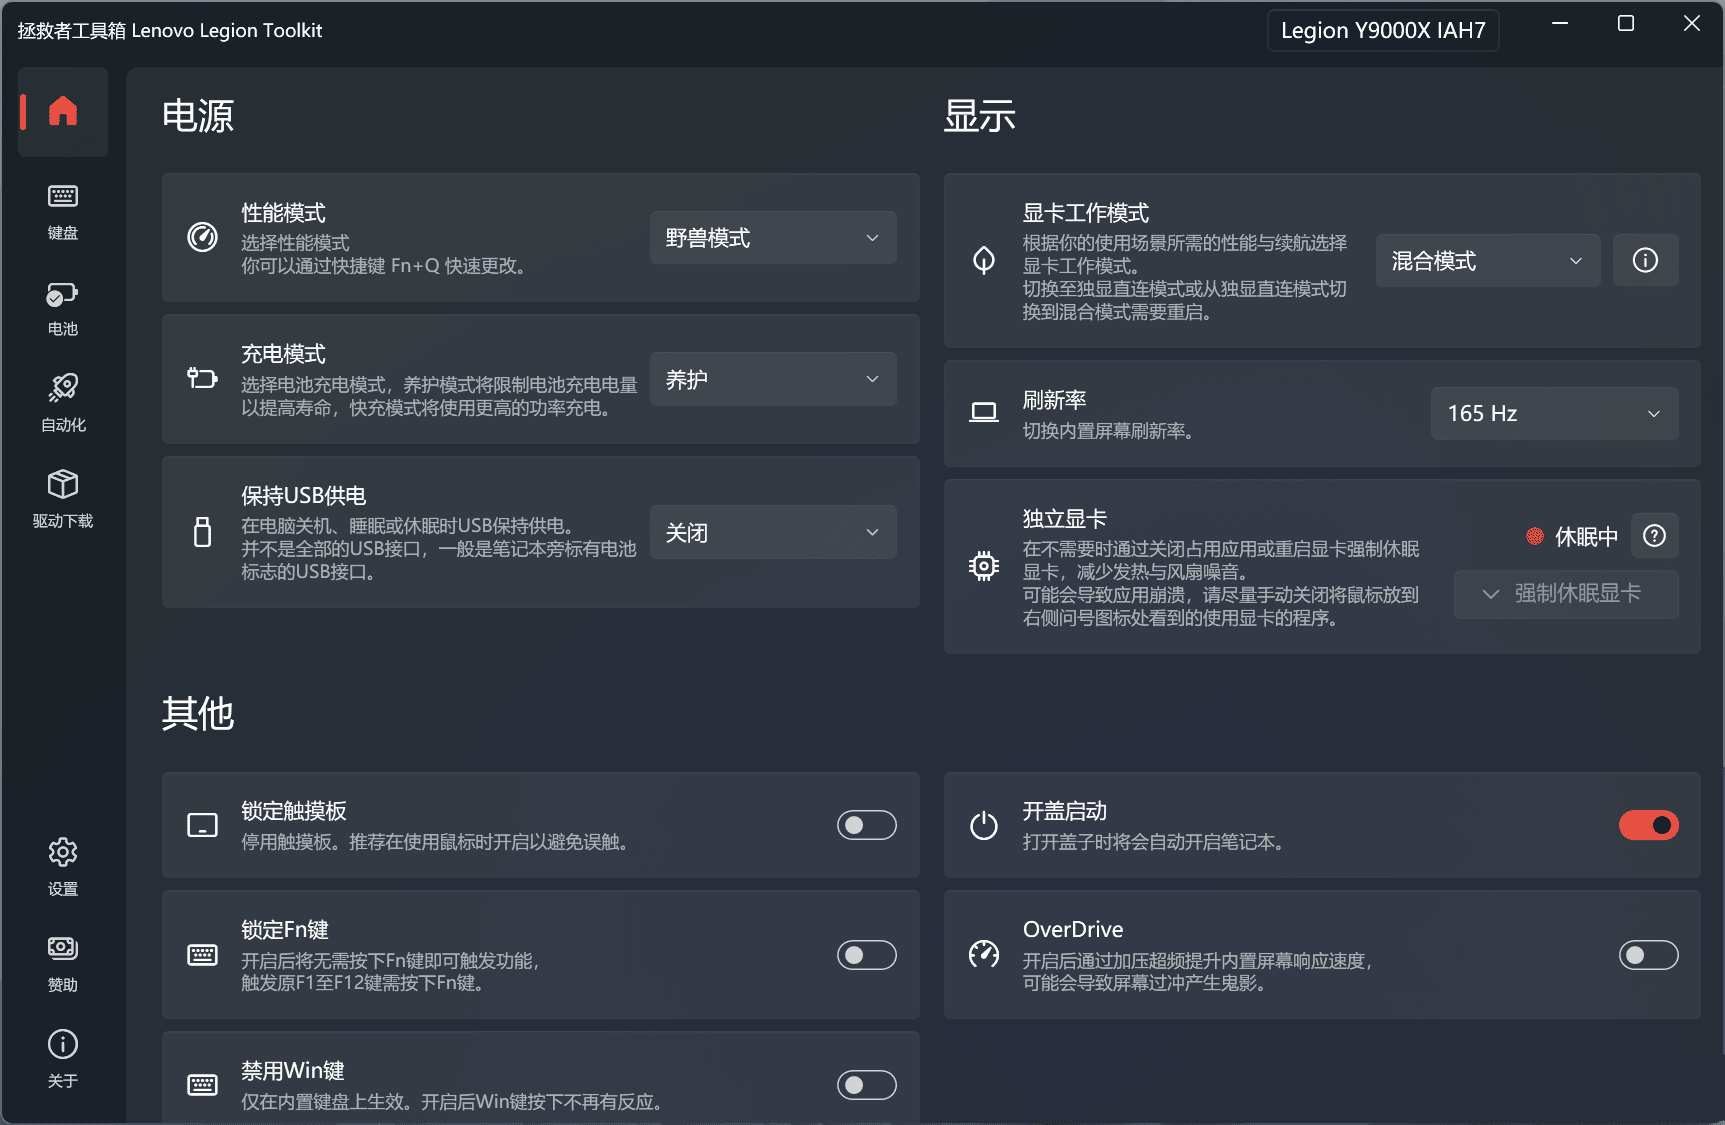Open the 刷新率 dropdown showing 165 Hz

pos(1553,413)
